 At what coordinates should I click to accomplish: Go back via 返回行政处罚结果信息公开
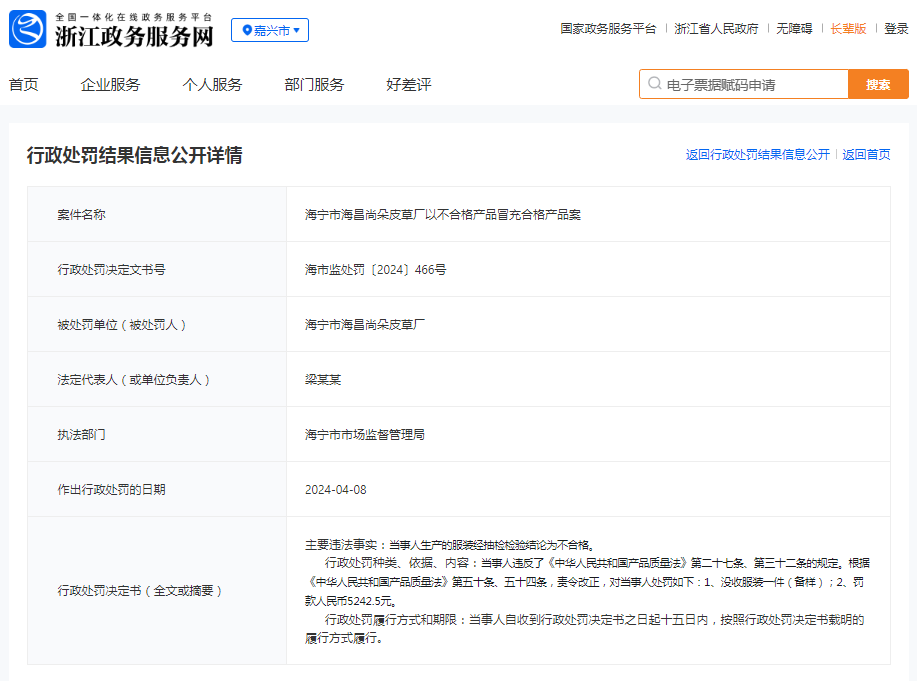(x=758, y=154)
